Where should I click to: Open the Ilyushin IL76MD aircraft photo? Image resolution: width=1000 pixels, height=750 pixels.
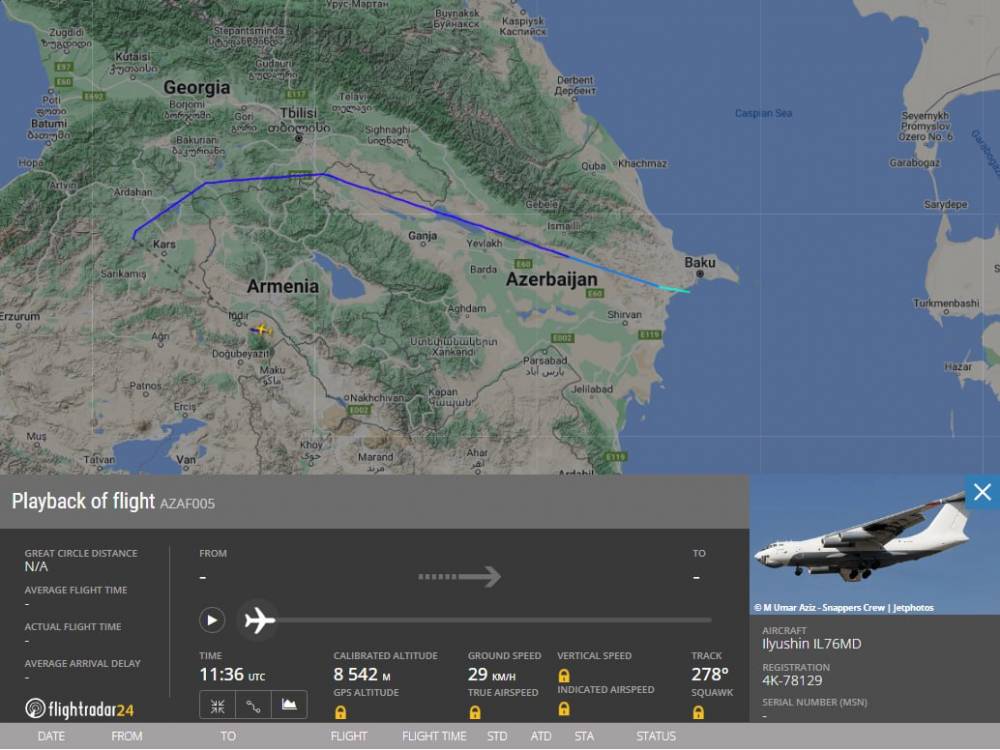[x=874, y=545]
